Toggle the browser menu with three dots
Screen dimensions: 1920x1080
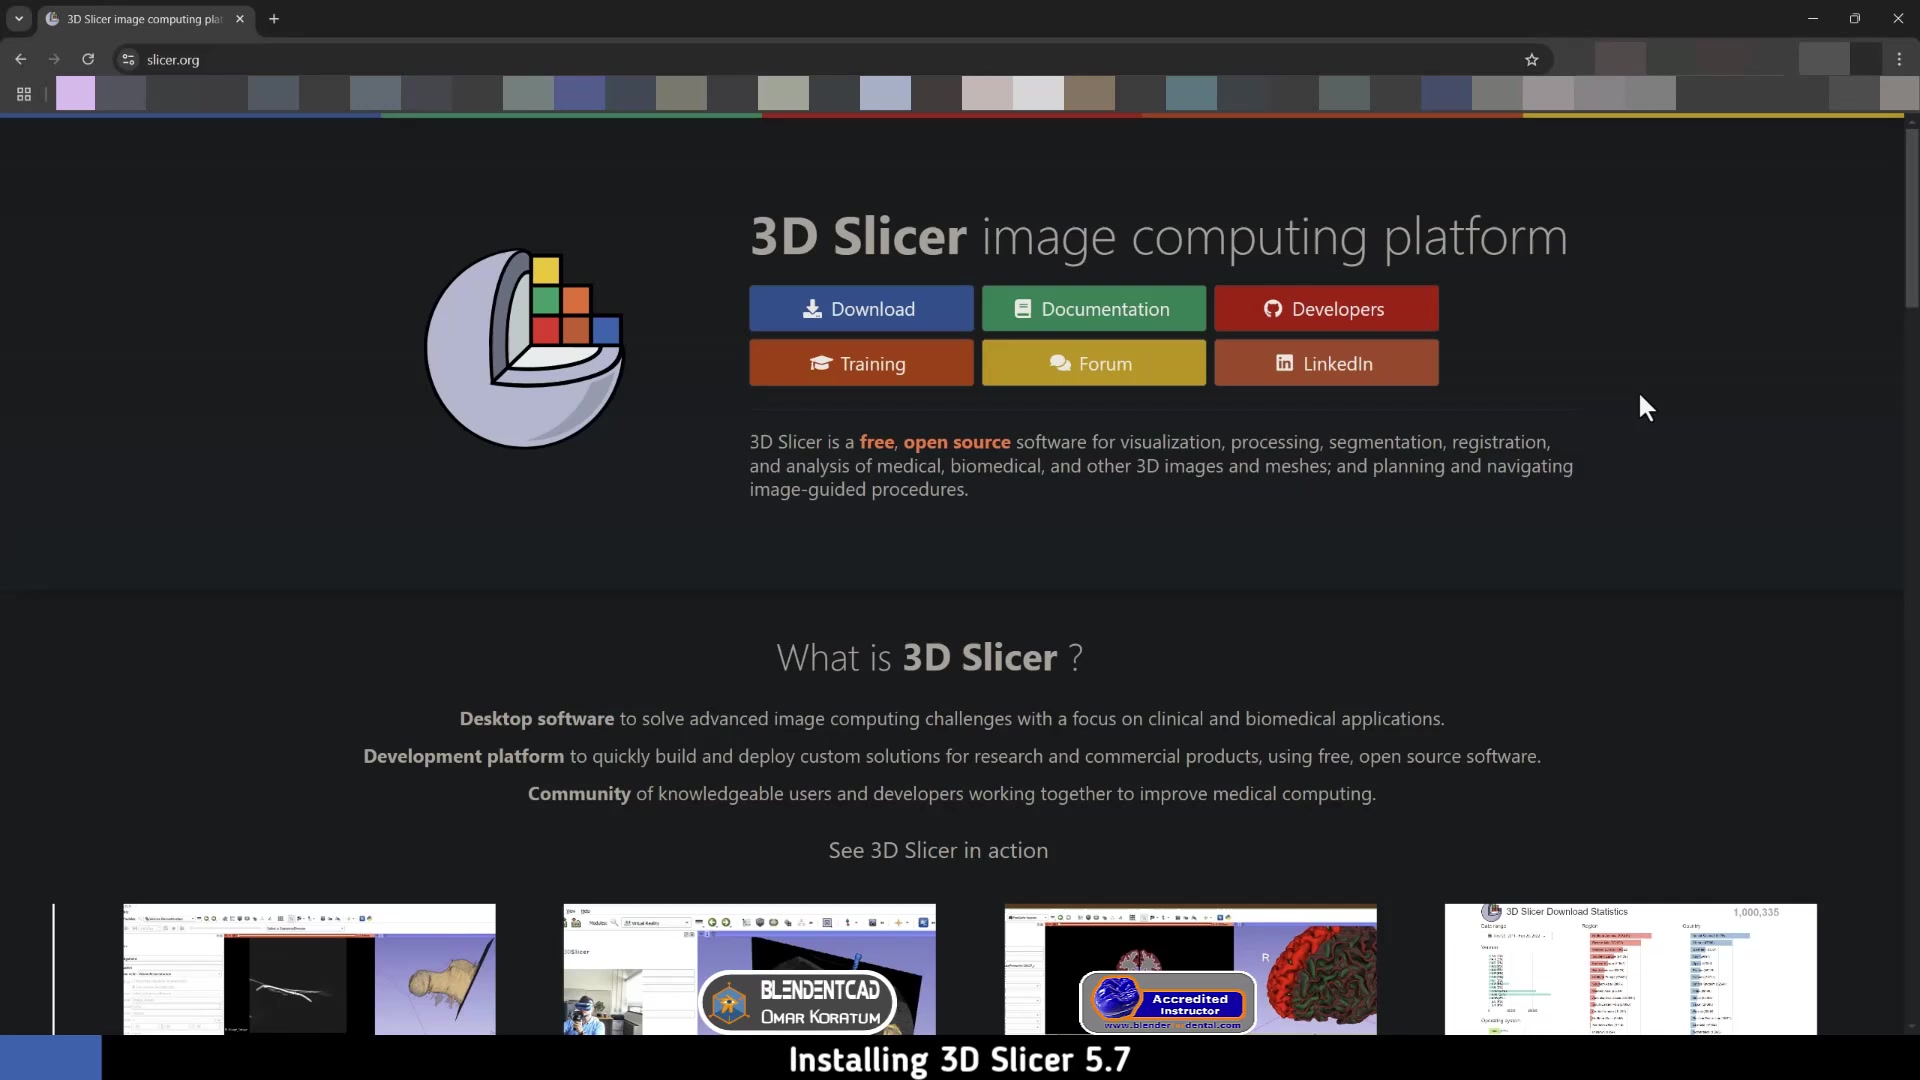1899,59
